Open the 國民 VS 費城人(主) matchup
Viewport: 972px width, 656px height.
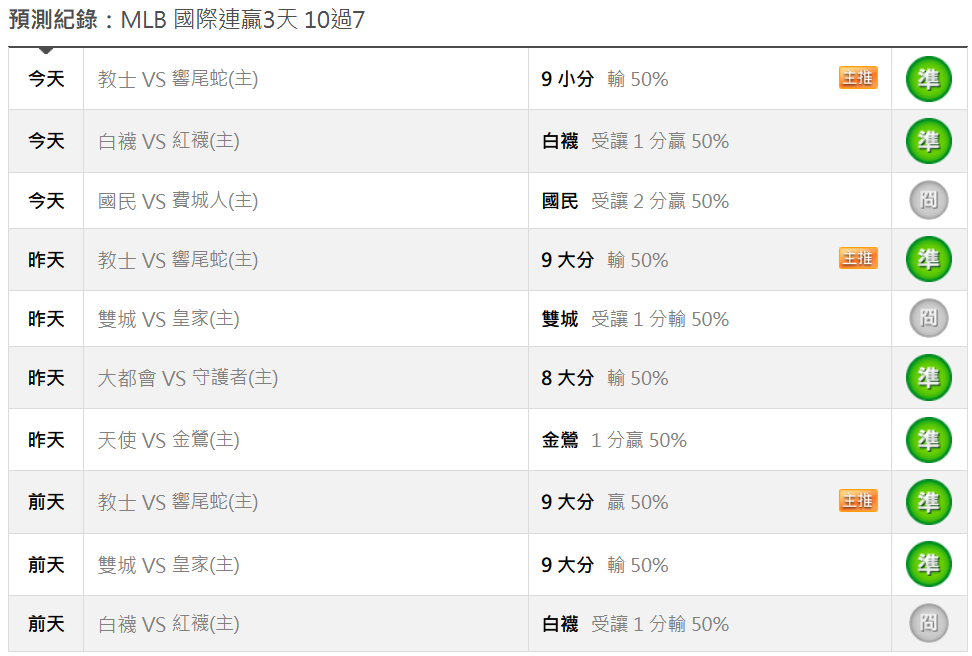click(178, 201)
